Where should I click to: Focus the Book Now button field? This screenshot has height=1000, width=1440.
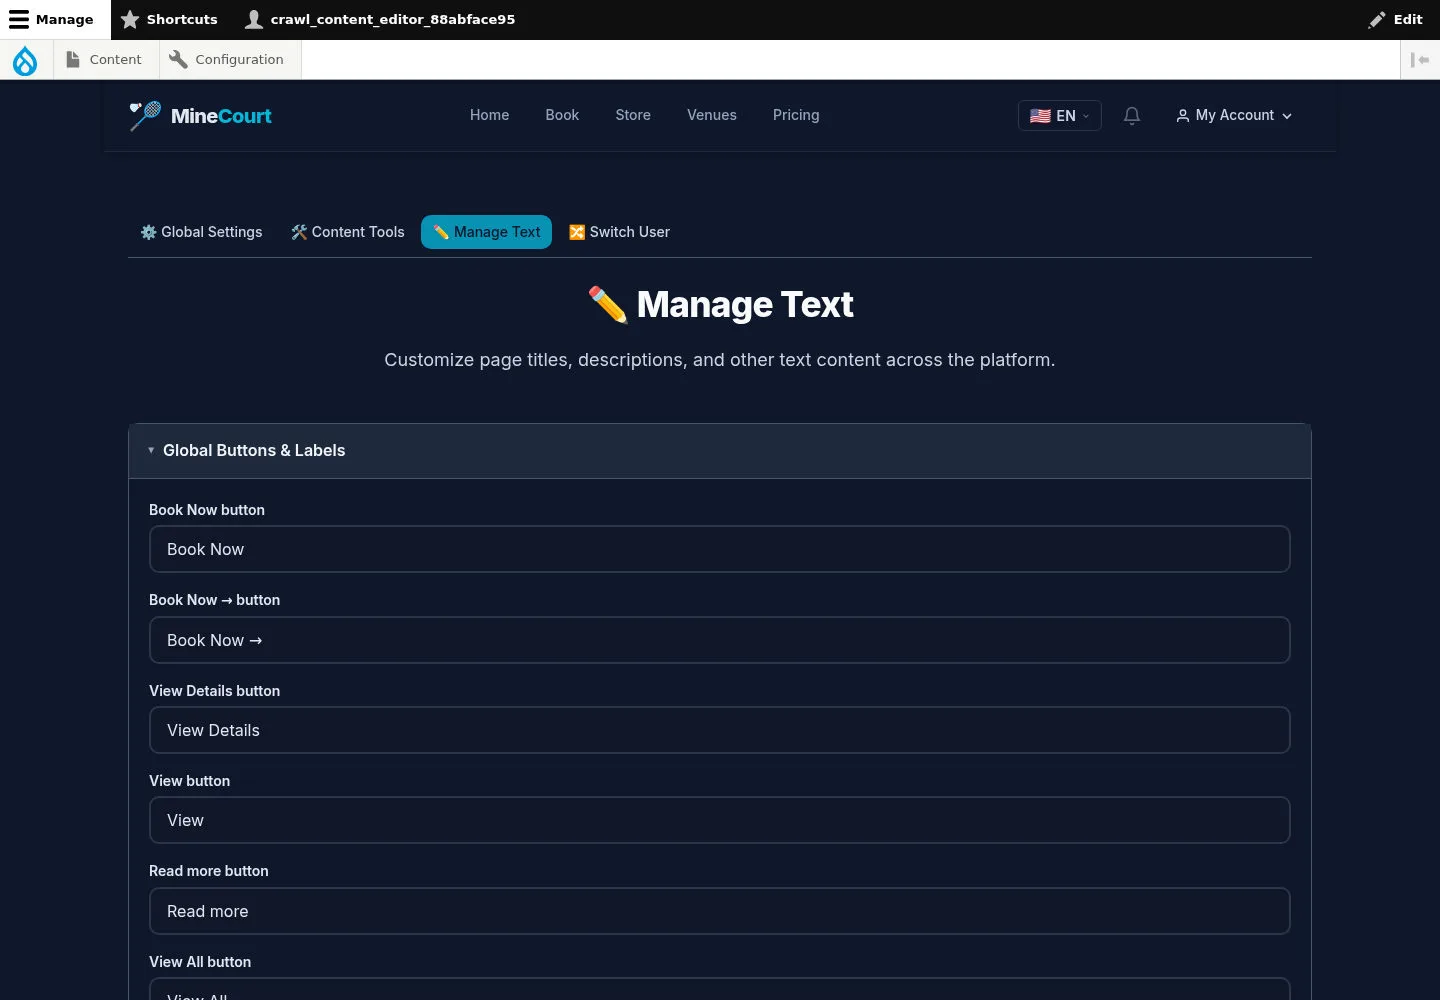(x=720, y=549)
